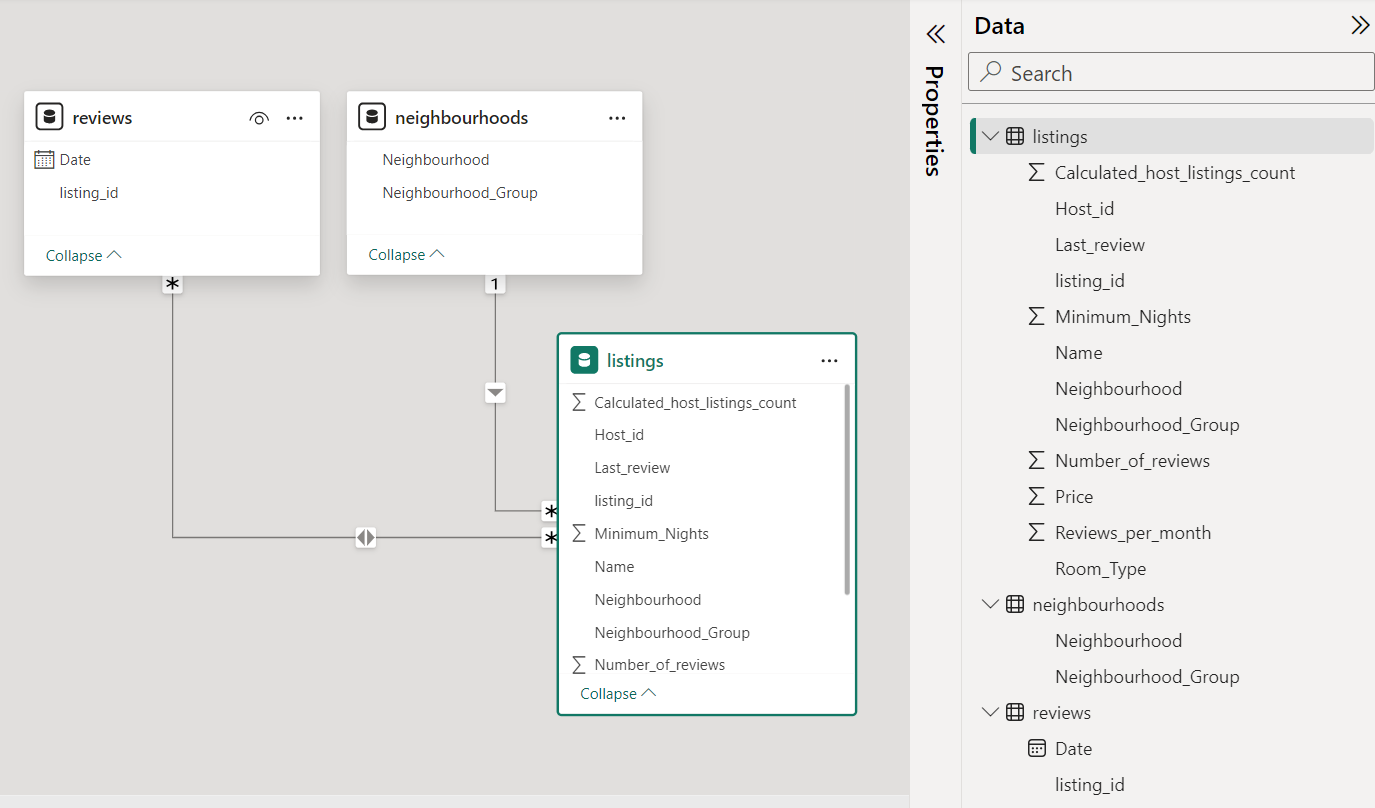Click the table icon on the neighbourhoods card

(373, 116)
